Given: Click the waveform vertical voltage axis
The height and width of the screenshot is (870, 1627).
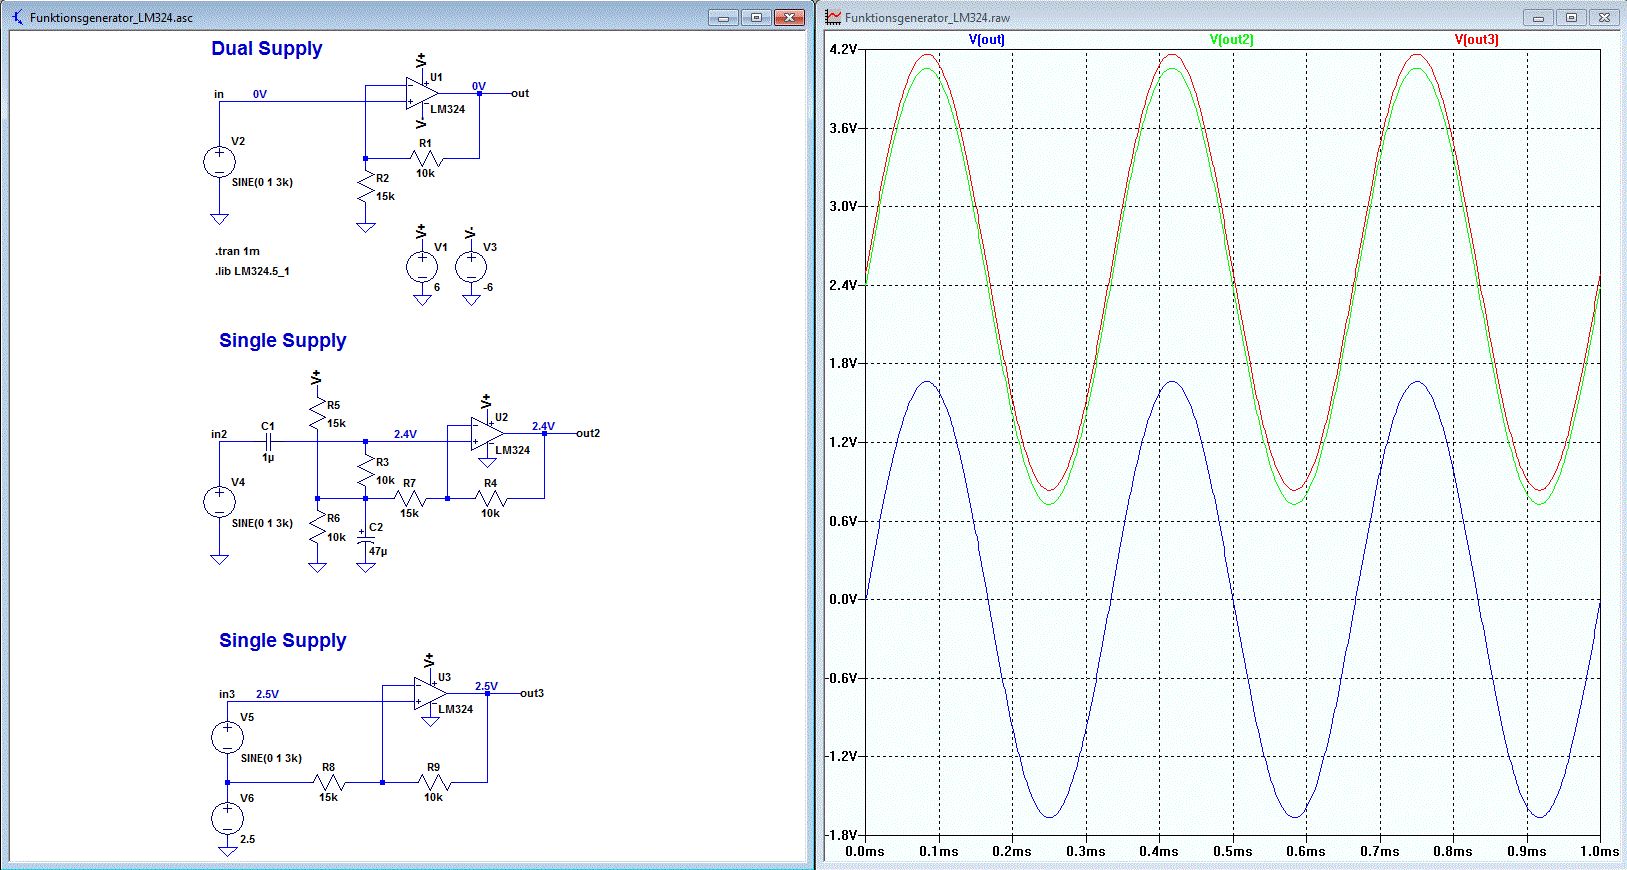Looking at the screenshot, I should pos(843,442).
